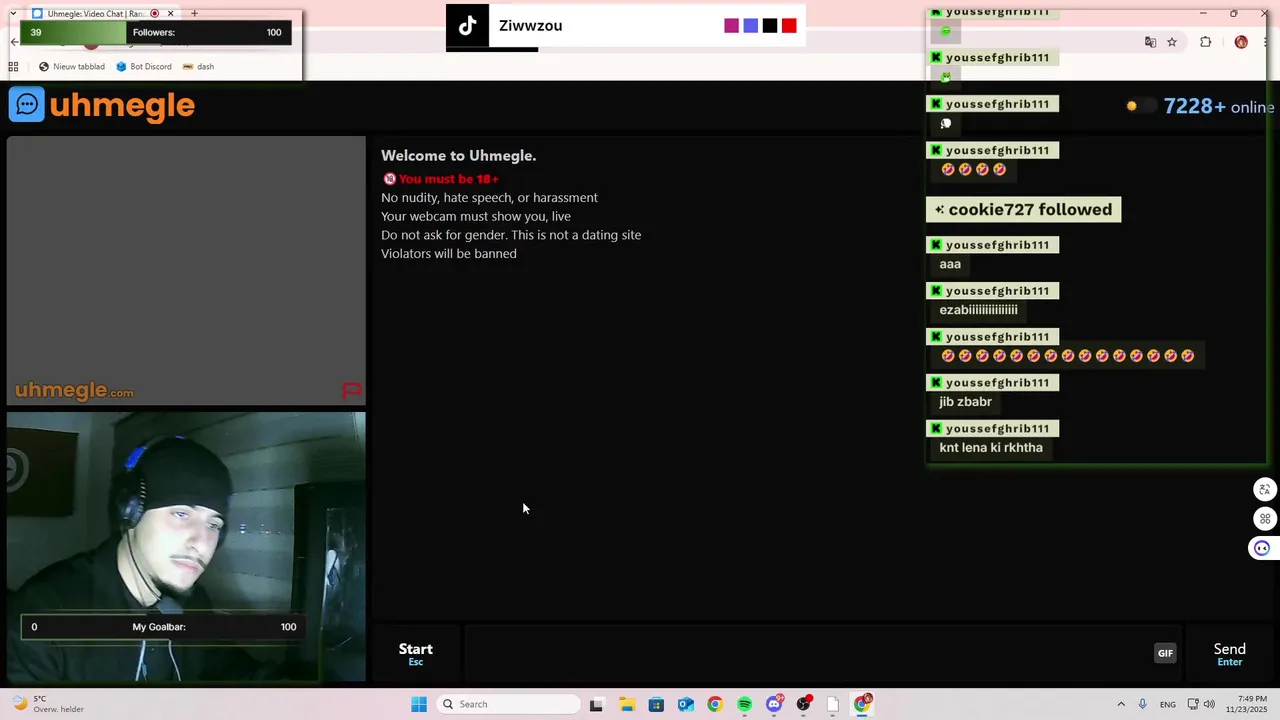Open OBS Studio from the taskbar
The height and width of the screenshot is (720, 1280).
(804, 704)
